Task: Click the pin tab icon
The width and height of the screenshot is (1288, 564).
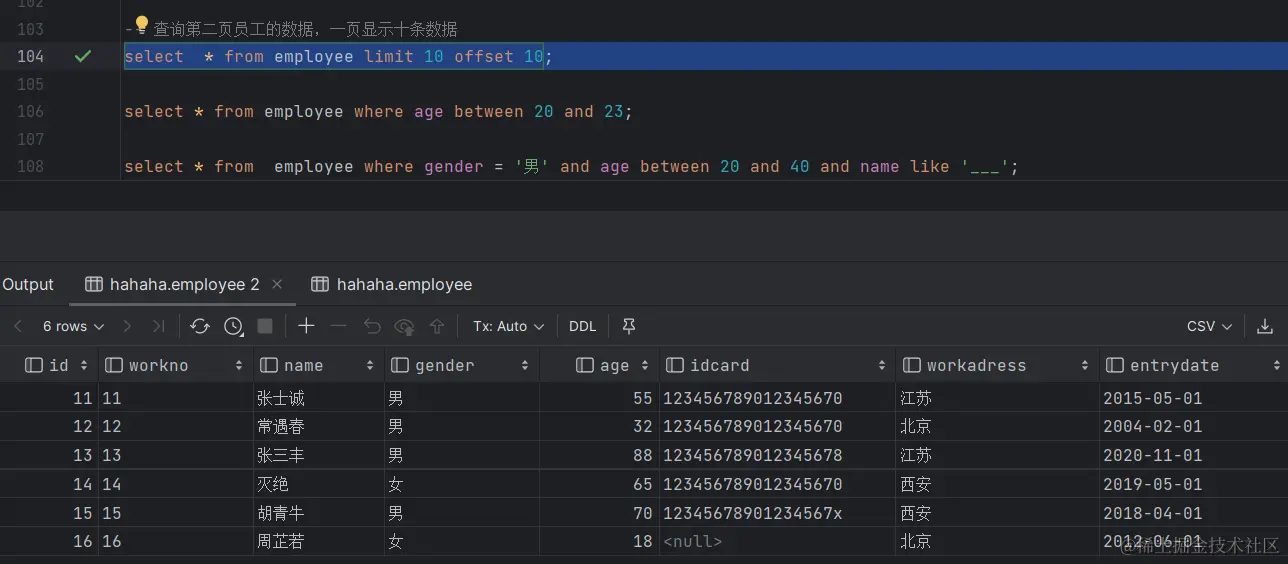Action: [x=629, y=326]
